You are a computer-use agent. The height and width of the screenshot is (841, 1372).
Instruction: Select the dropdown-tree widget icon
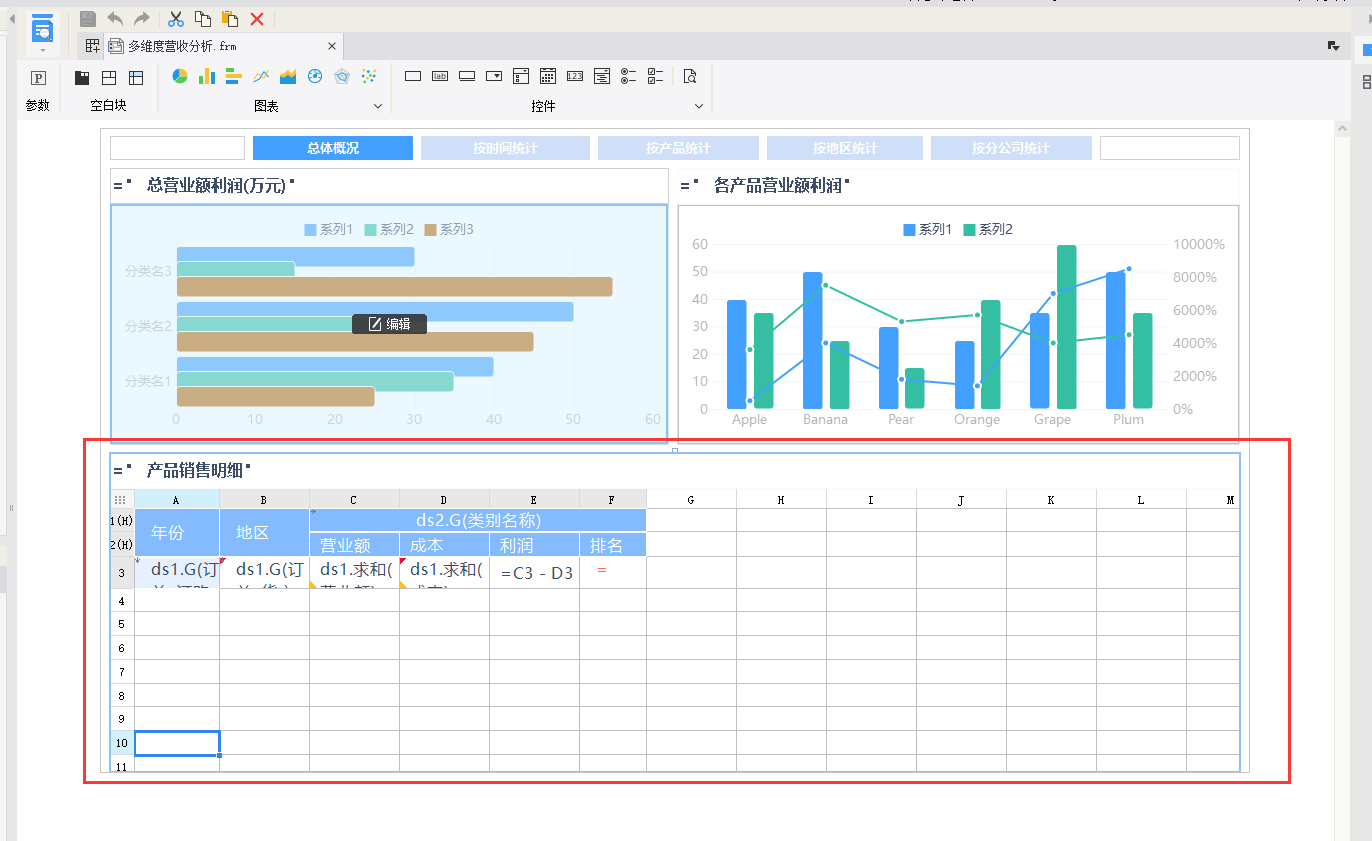pos(521,76)
